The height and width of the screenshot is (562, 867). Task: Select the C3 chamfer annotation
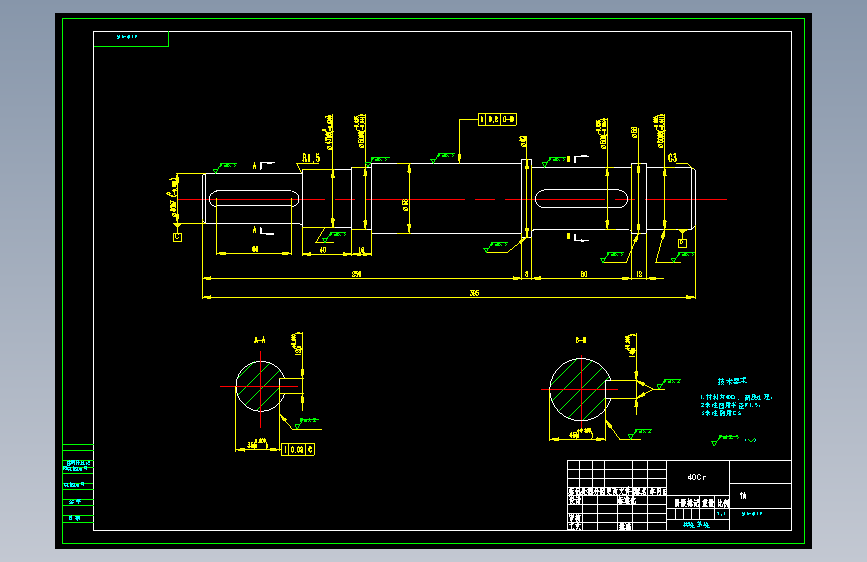tap(672, 158)
